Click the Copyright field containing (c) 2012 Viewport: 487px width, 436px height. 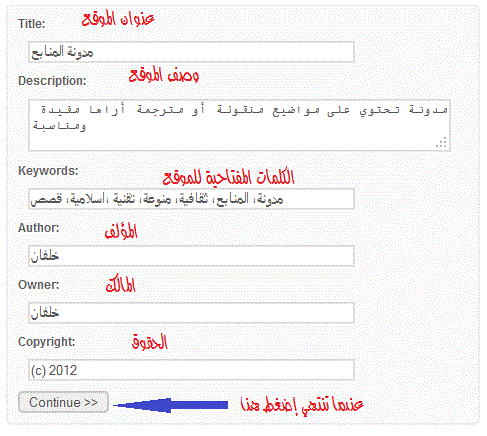click(191, 370)
